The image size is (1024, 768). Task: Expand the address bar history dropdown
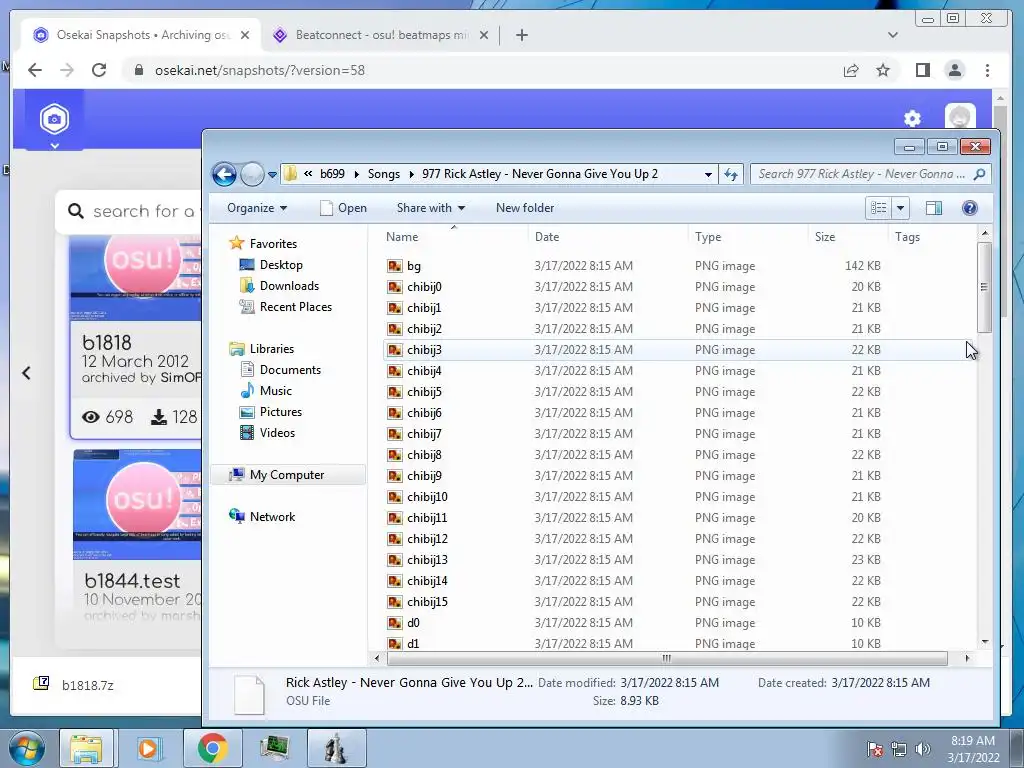tap(708, 174)
